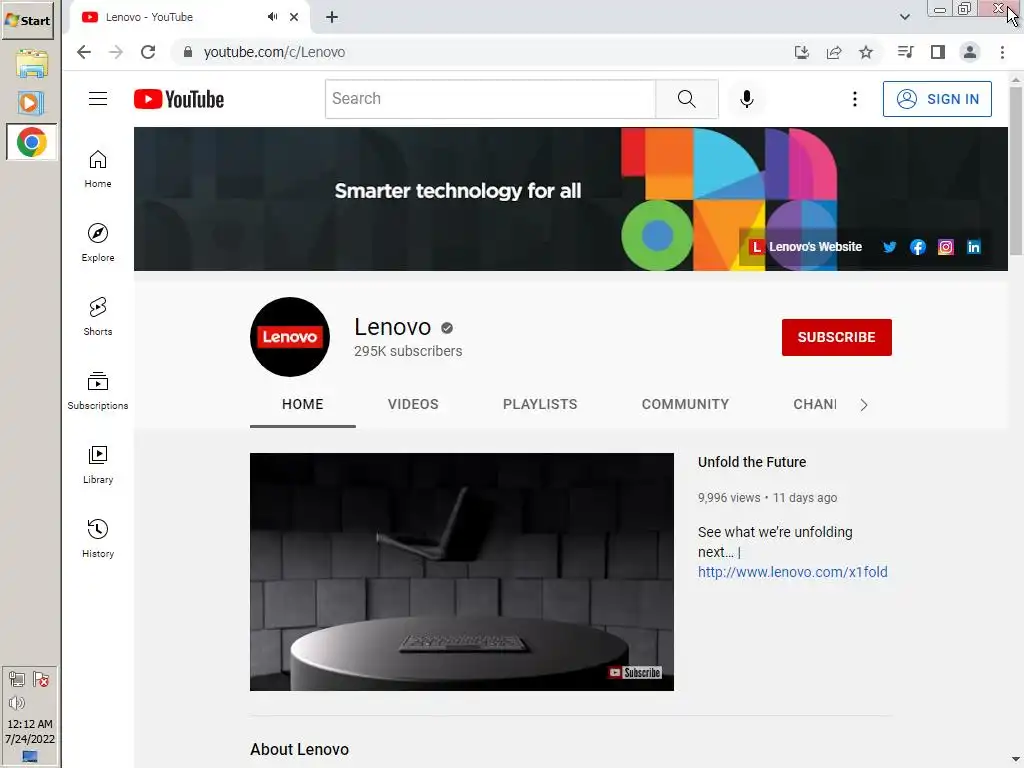Open the lenovo.com/x1fold link

pyautogui.click(x=792, y=572)
